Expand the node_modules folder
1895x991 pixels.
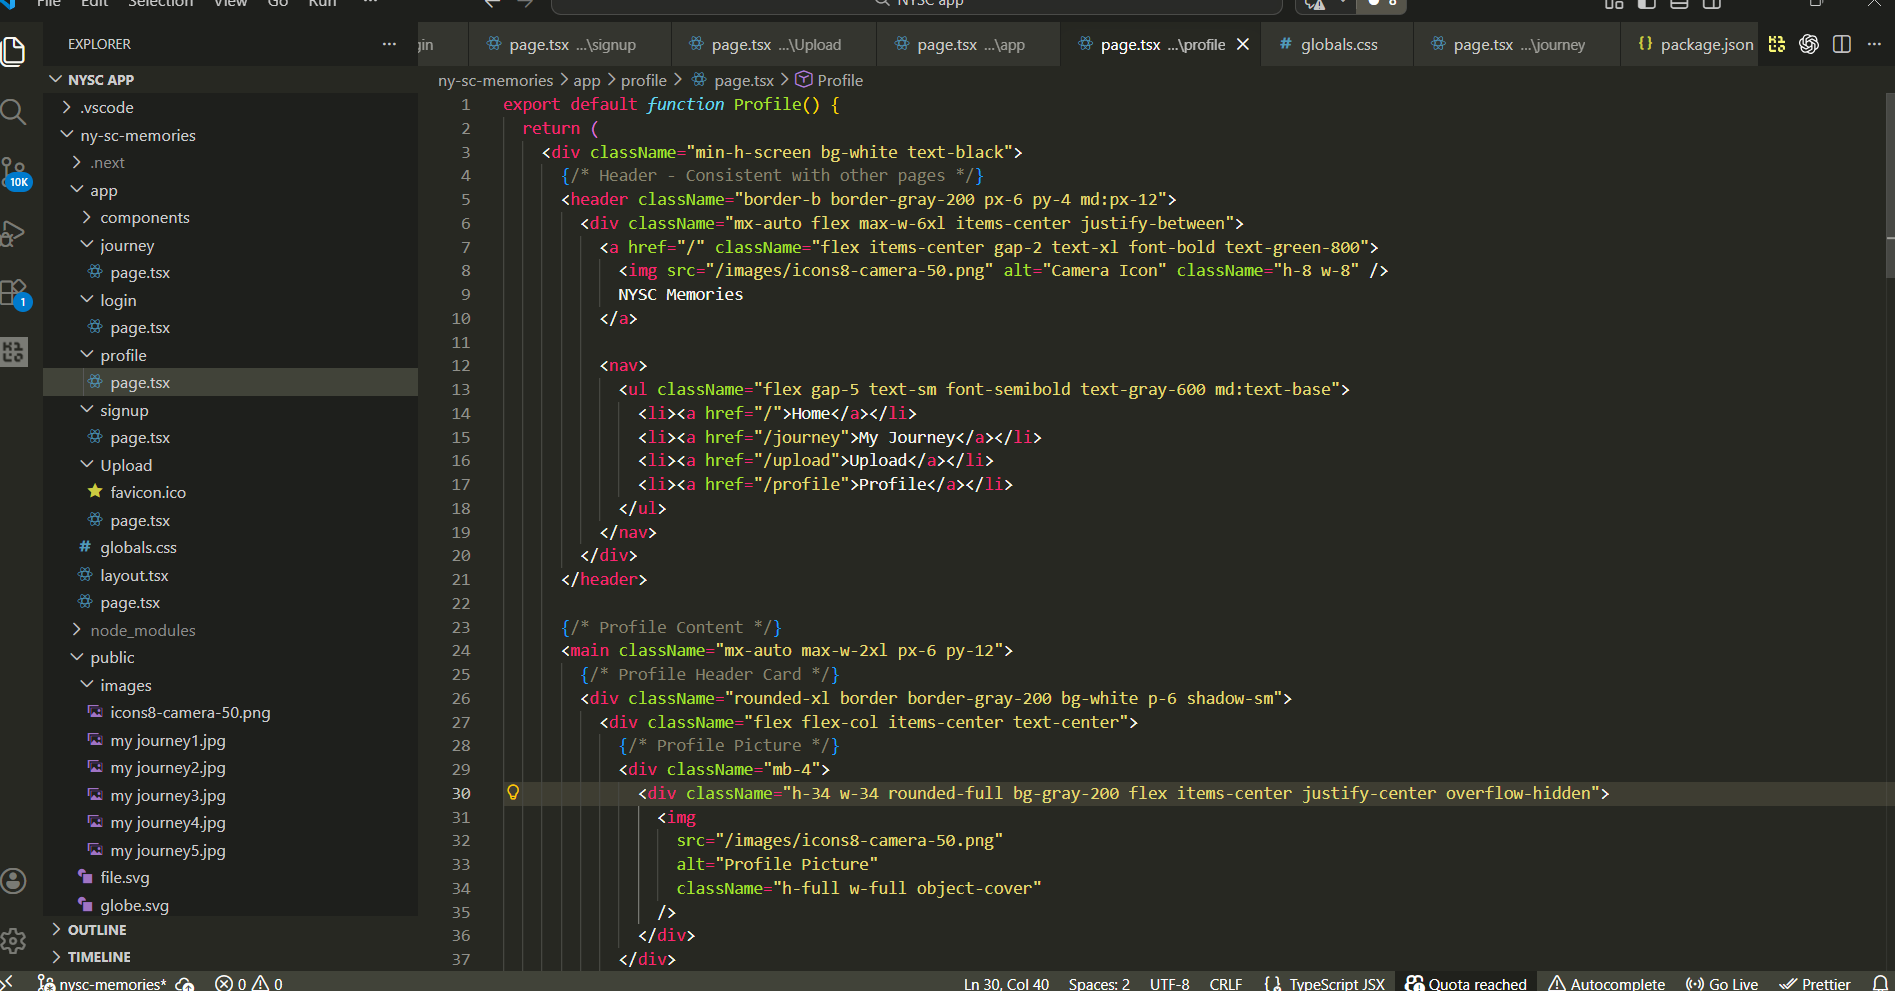click(142, 630)
